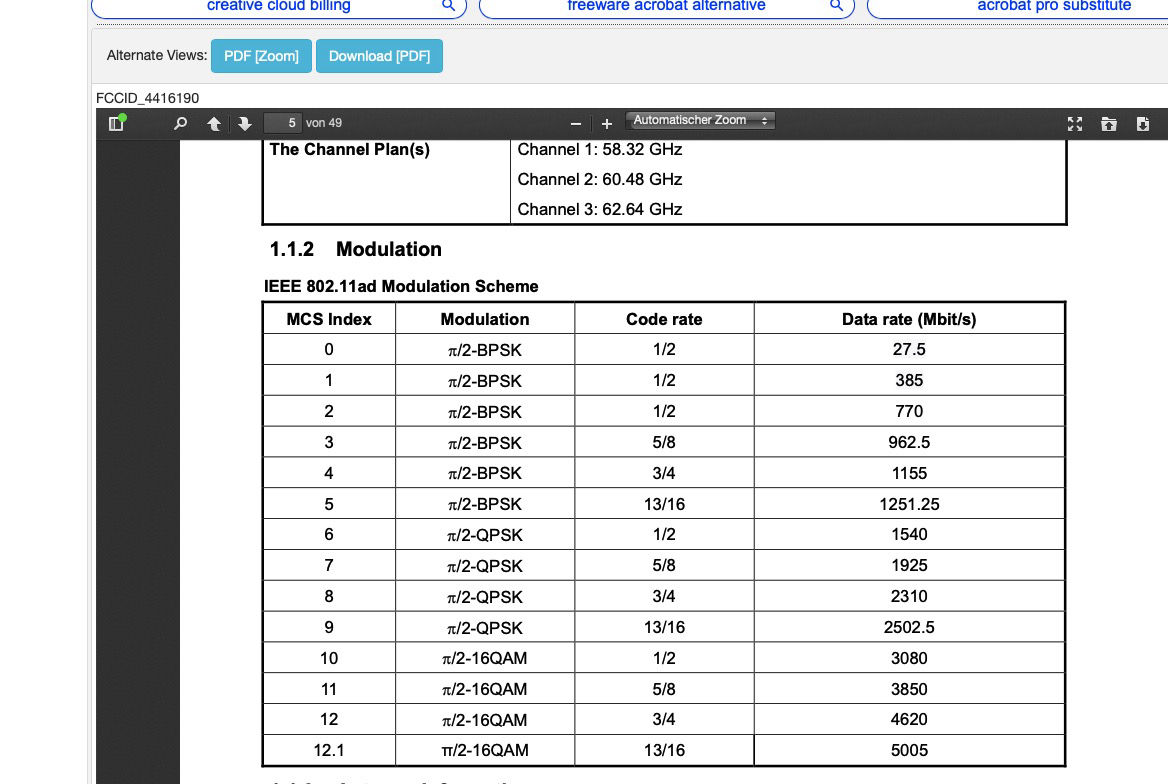Click the data rate cell '1540'

909,534
